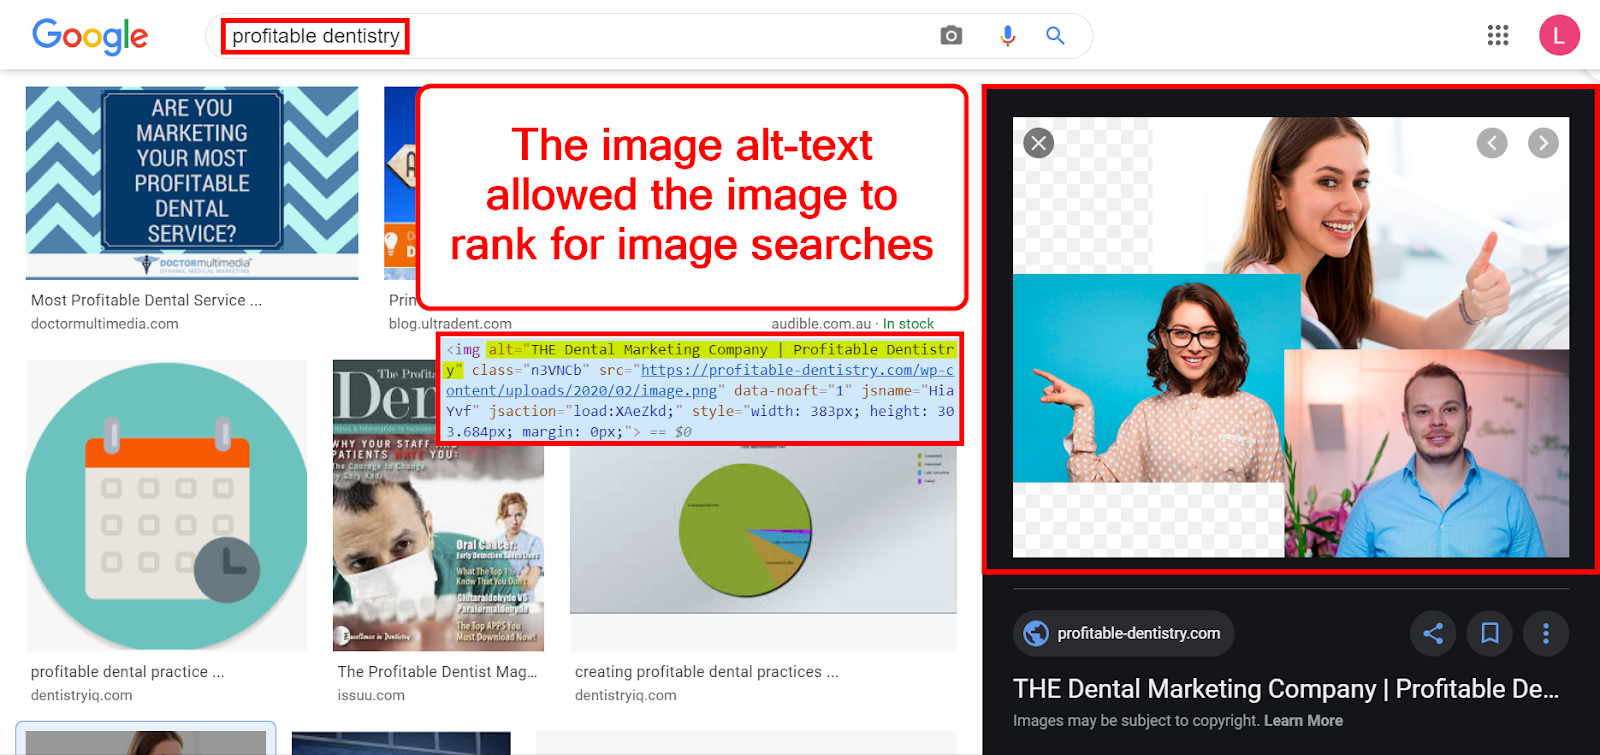Image resolution: width=1600 pixels, height=755 pixels.
Task: Go to next image in preview
Action: point(1543,143)
